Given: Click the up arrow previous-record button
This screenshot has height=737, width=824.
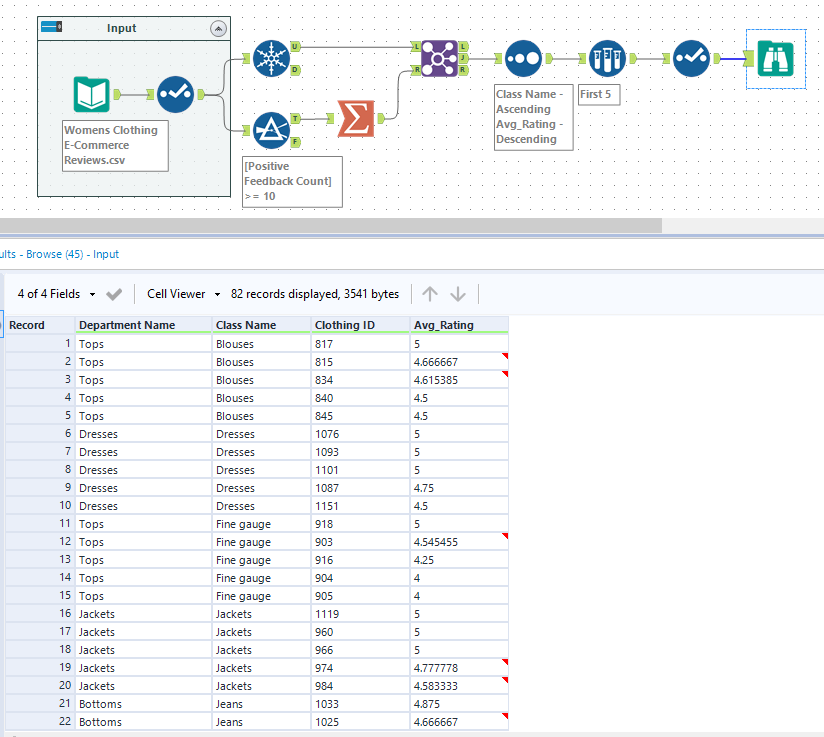Looking at the screenshot, I should (430, 294).
